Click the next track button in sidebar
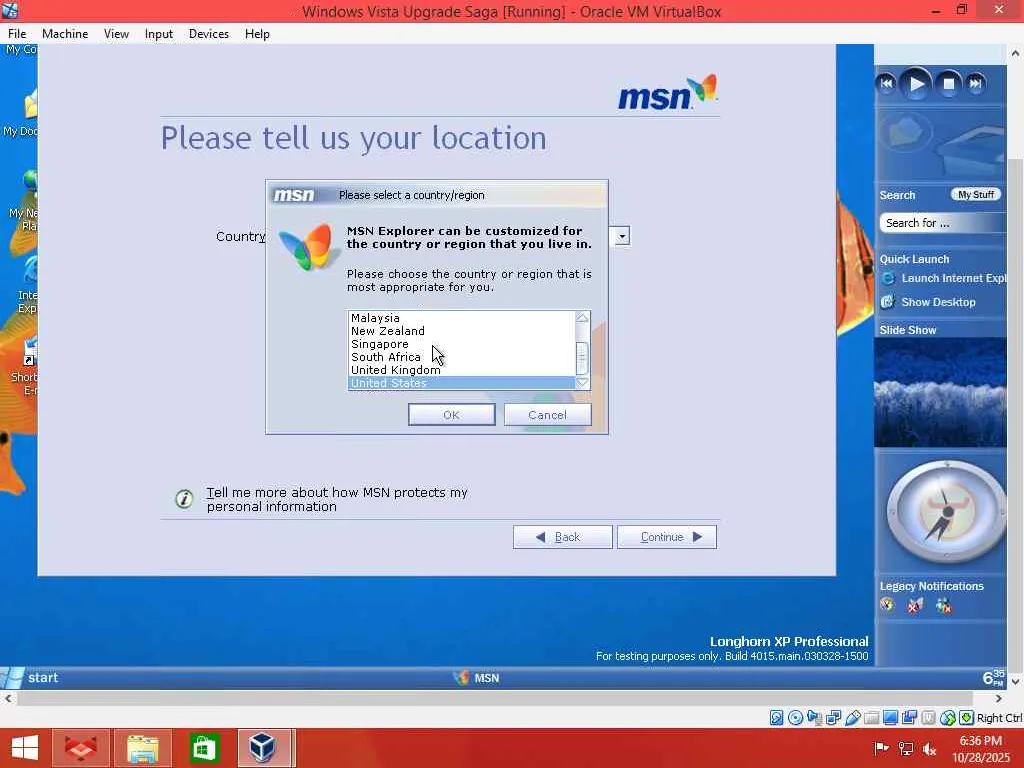 pos(976,84)
